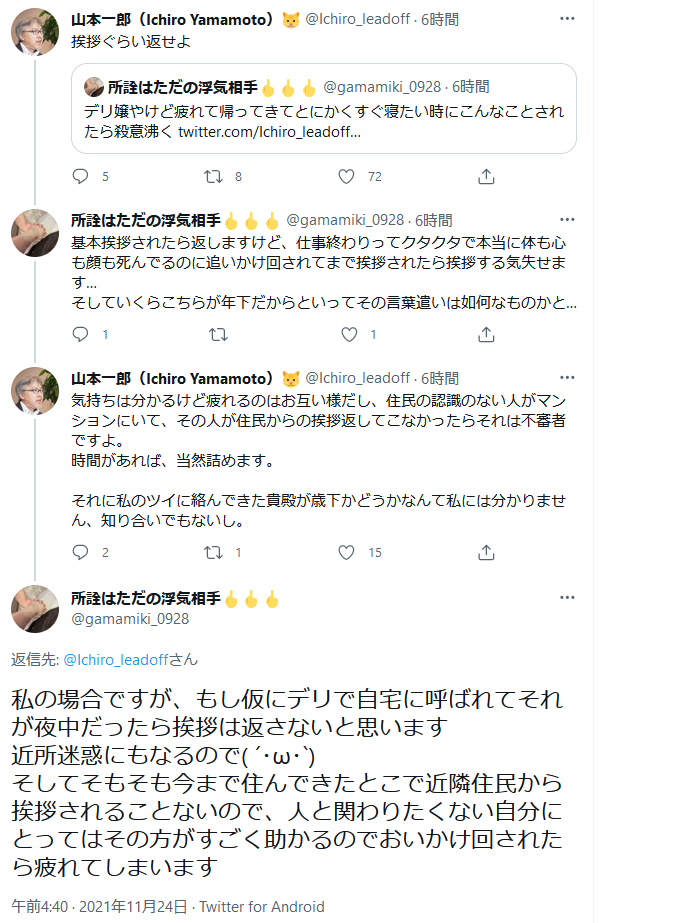The width and height of the screenshot is (686, 923).
Task: Open the main tweet author's profile picture
Action: (x=35, y=609)
